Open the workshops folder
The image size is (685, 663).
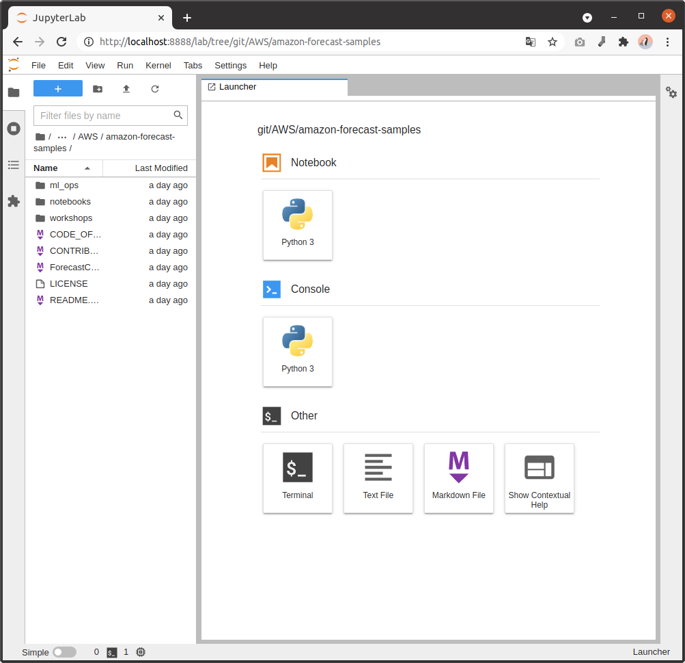[x=111, y=218]
